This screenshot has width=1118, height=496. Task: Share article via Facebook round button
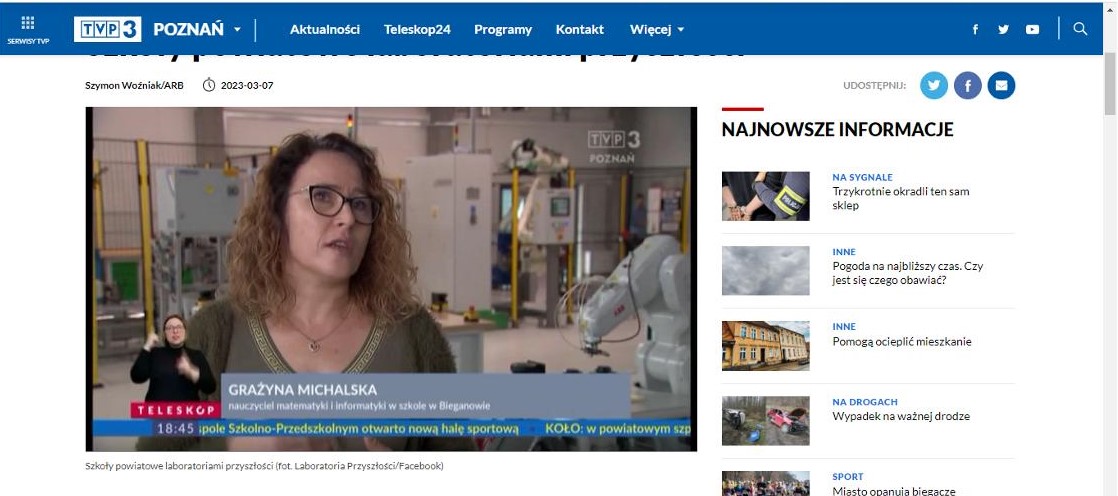click(x=968, y=86)
